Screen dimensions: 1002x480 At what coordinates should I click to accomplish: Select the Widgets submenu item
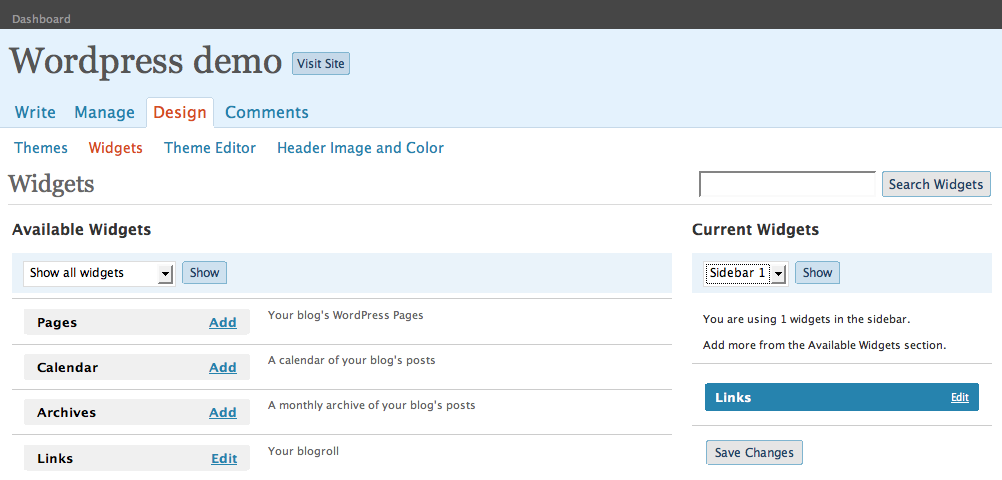tap(116, 148)
